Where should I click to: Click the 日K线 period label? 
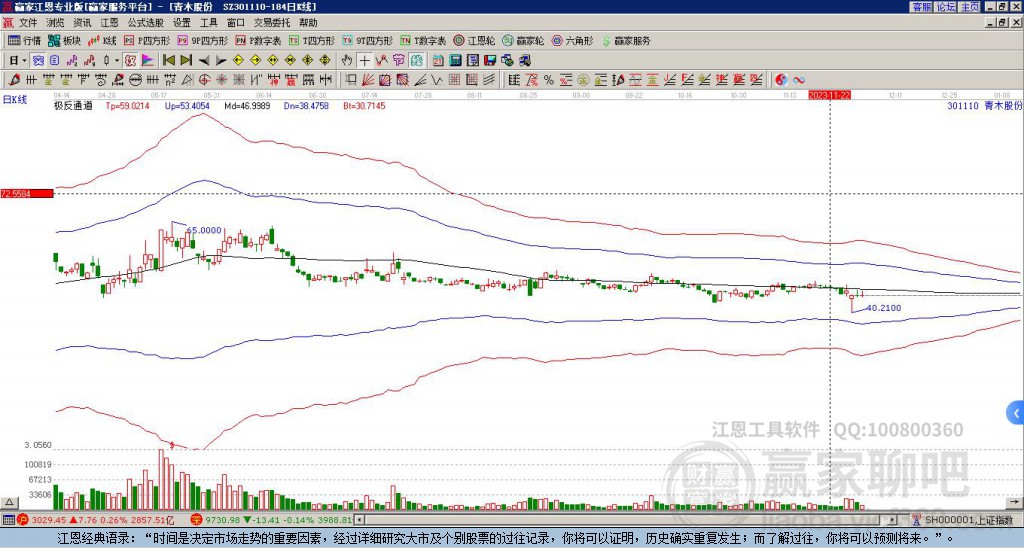point(15,100)
